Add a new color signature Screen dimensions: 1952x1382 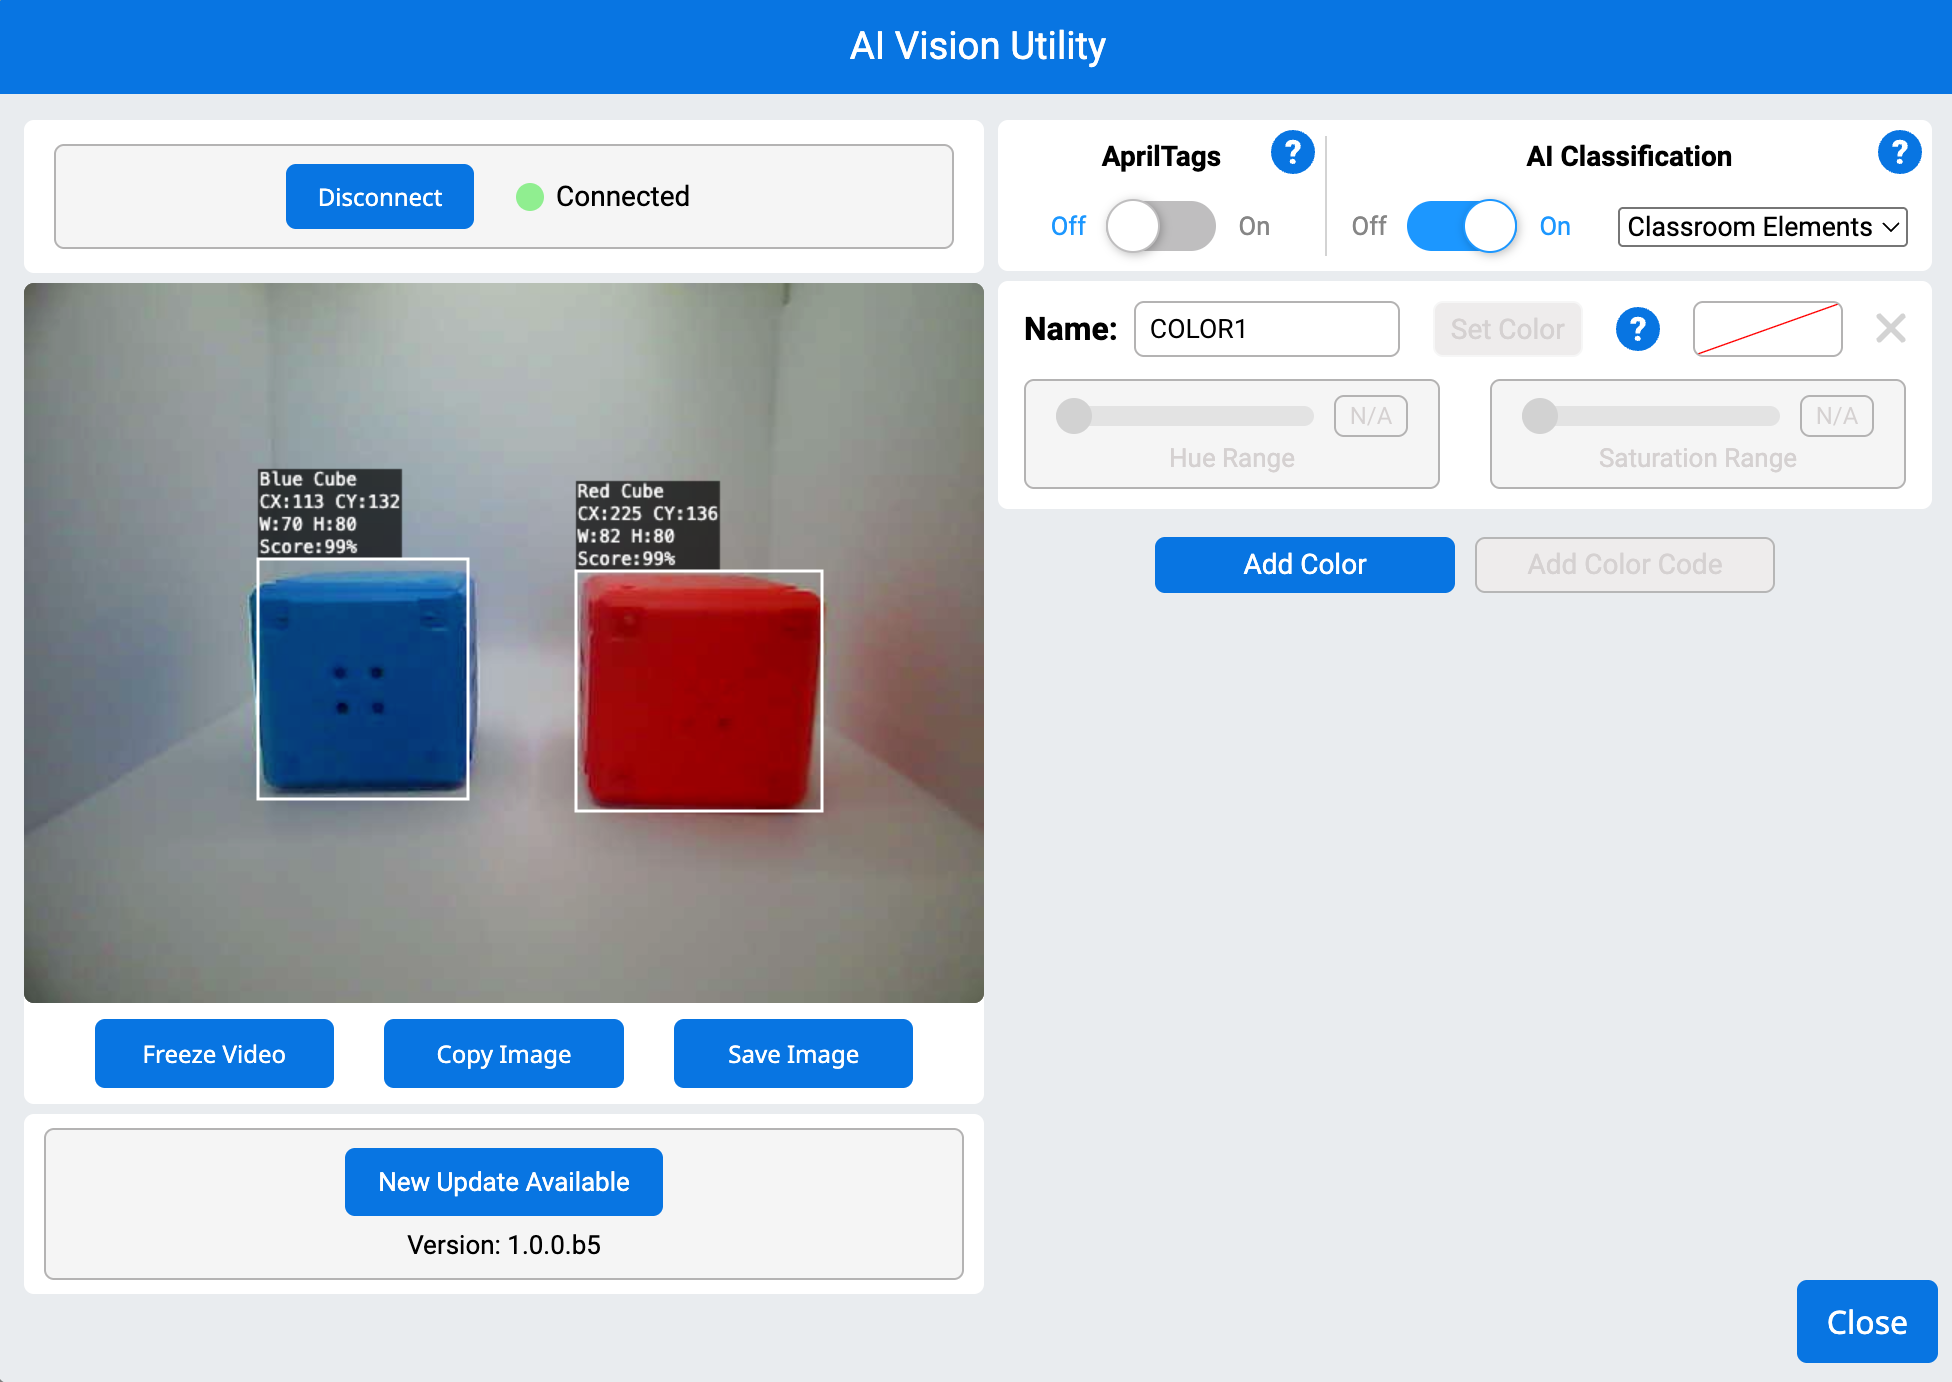pos(1304,564)
